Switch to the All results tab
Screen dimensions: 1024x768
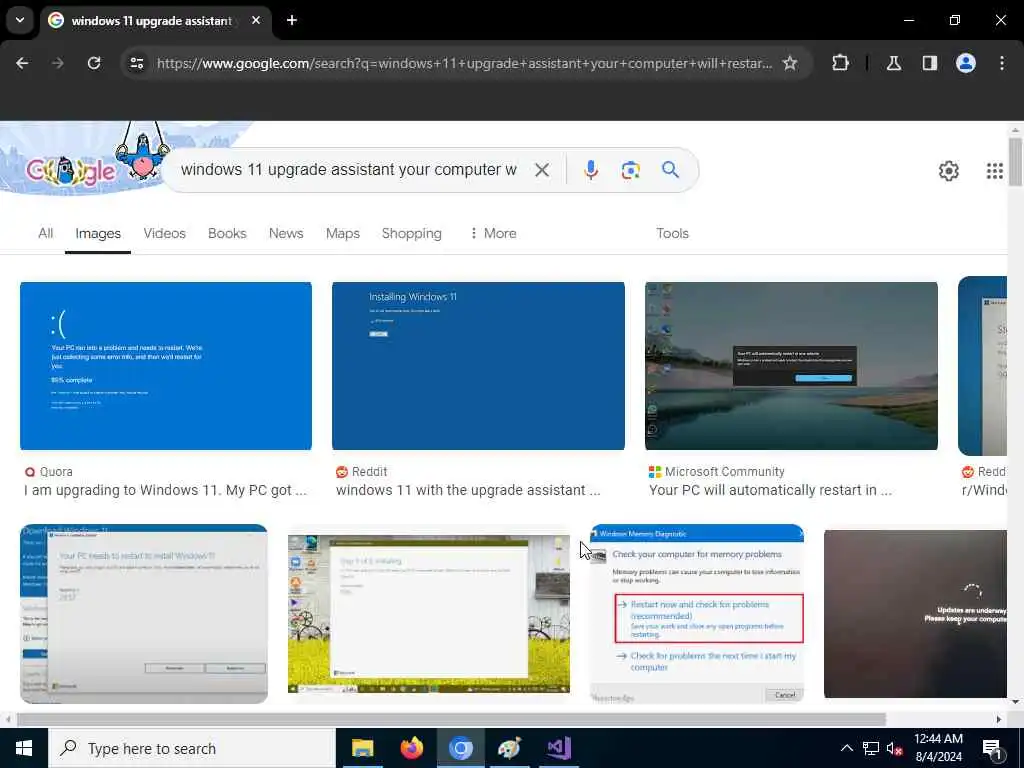coord(46,234)
